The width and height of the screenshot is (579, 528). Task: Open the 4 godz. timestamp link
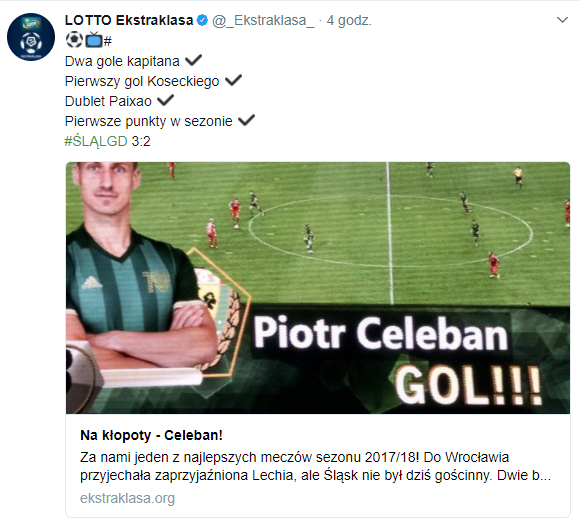(x=349, y=21)
